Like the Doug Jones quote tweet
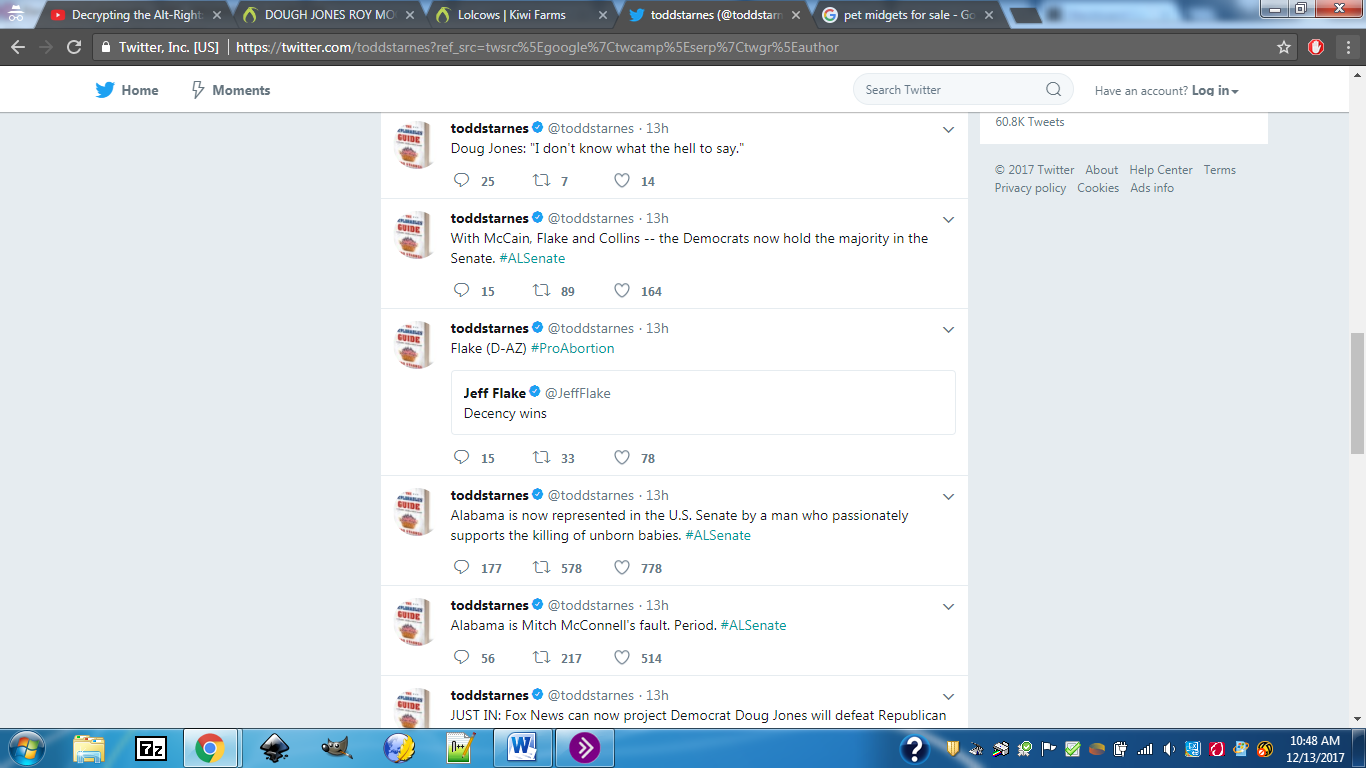This screenshot has width=1366, height=768. (622, 181)
